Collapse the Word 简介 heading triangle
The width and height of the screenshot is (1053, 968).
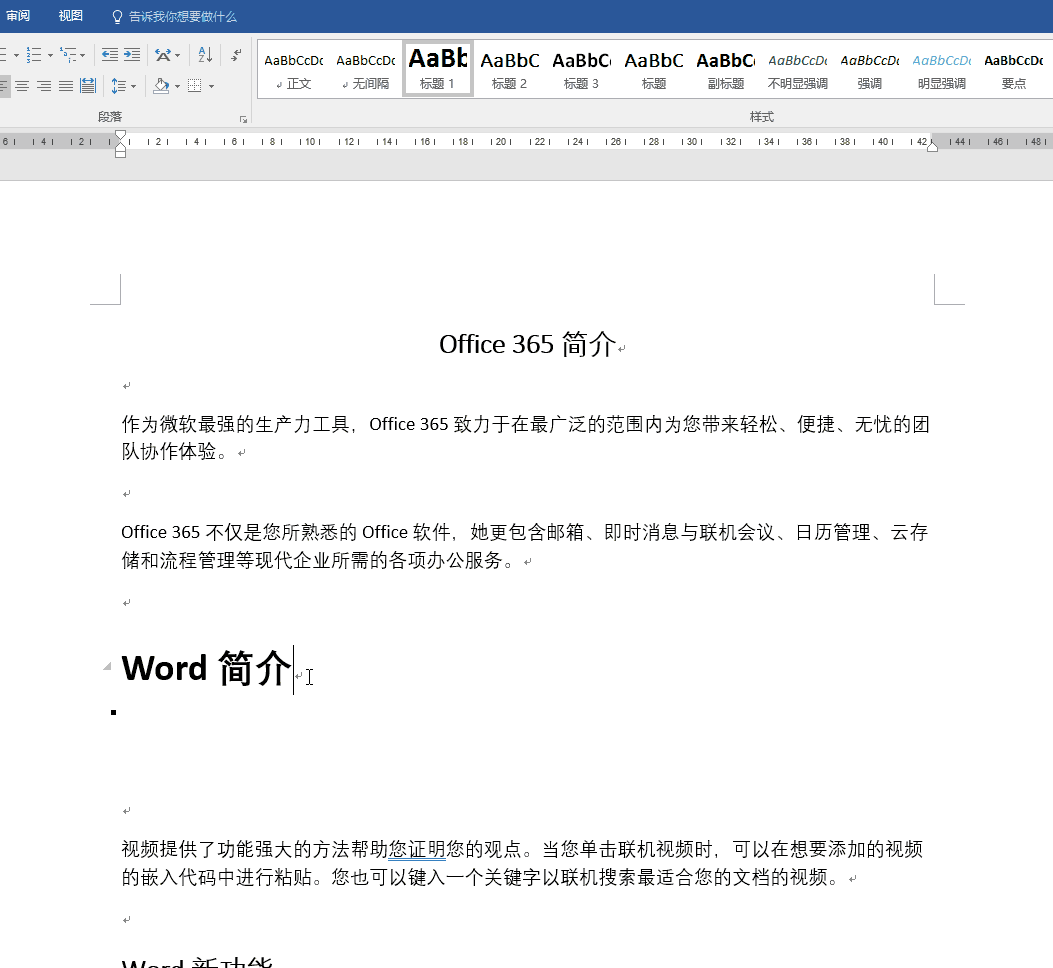pos(107,666)
